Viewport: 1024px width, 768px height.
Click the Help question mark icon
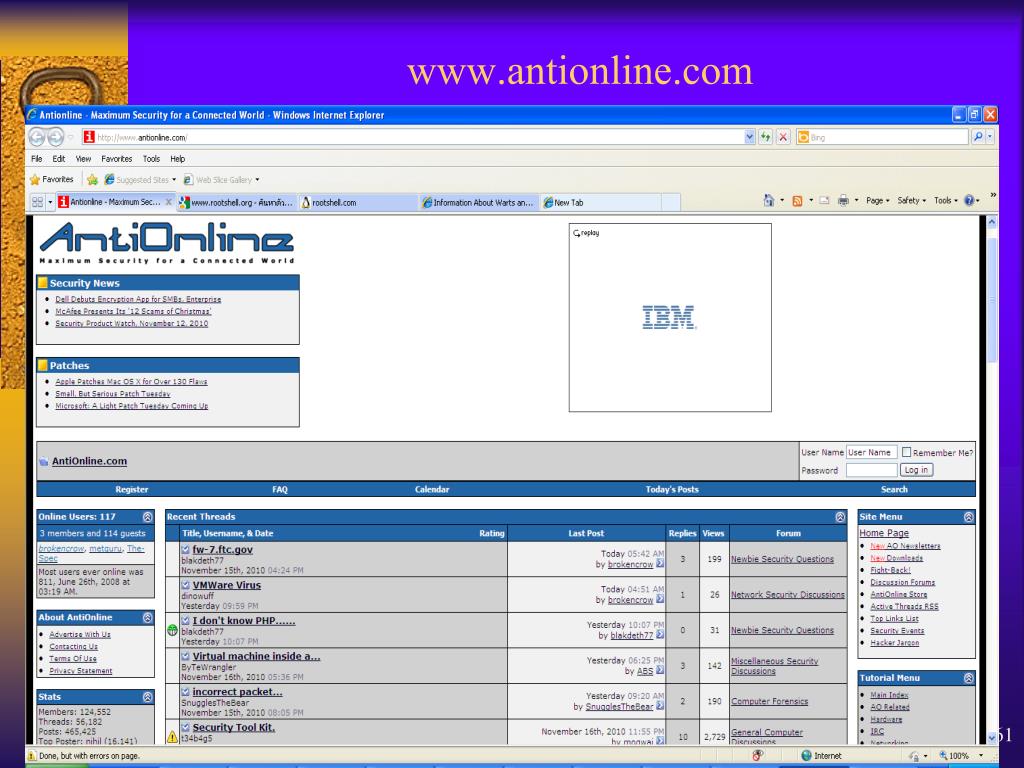(x=969, y=200)
